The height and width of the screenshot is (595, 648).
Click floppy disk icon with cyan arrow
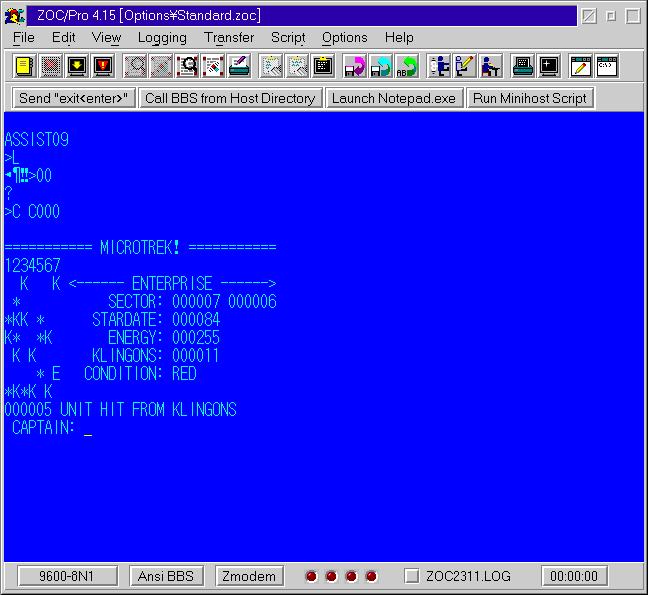click(x=381, y=66)
